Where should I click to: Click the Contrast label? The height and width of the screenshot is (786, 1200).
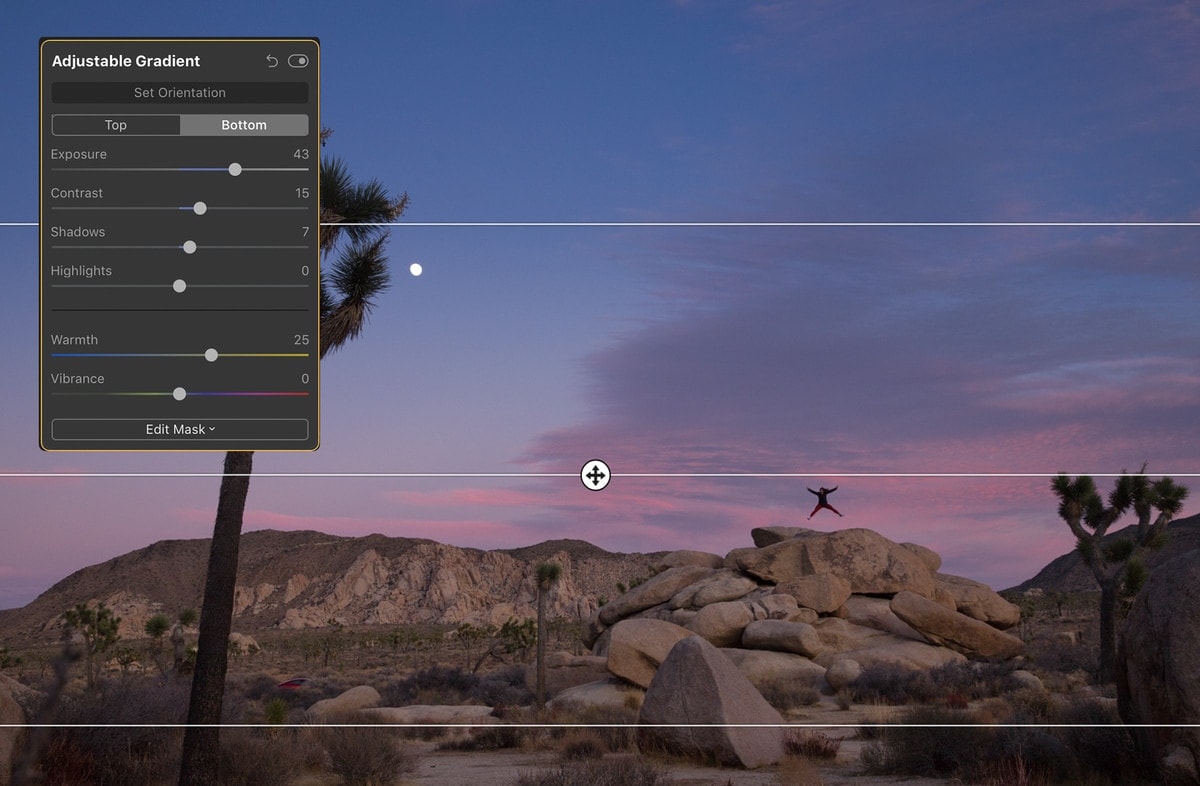pos(77,193)
